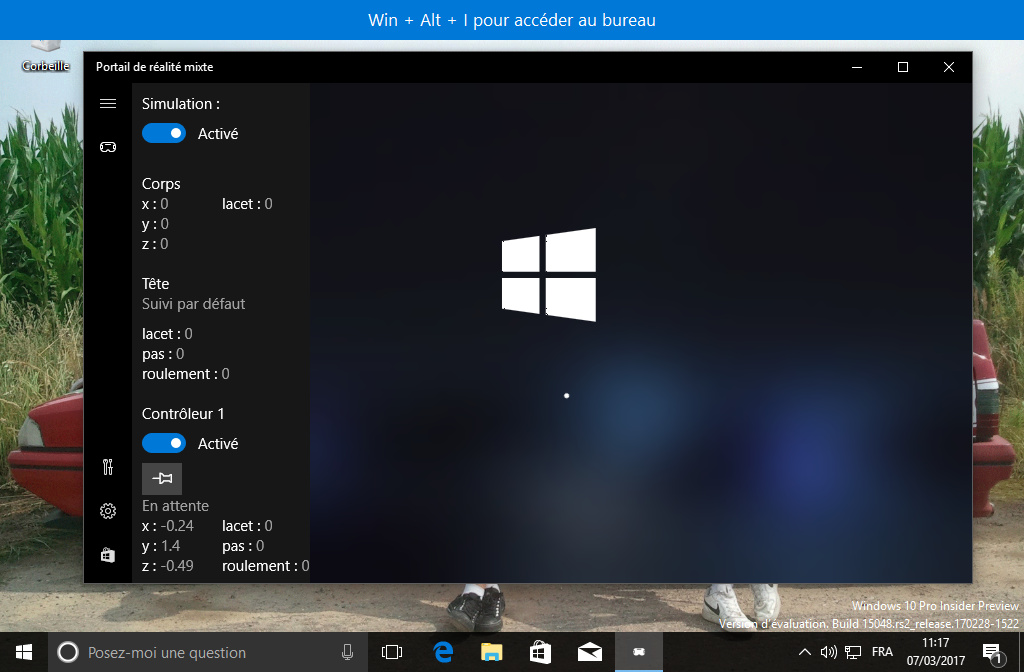Open the Store bag icon in sidebar
The image size is (1024, 672).
(108, 555)
